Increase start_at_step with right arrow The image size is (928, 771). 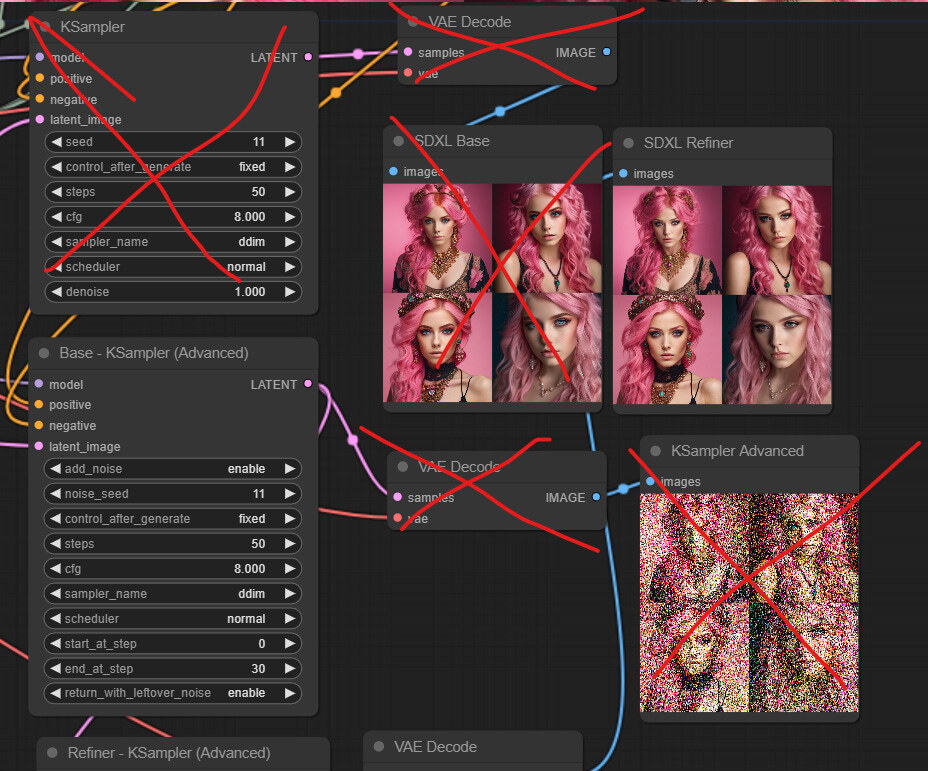(289, 644)
